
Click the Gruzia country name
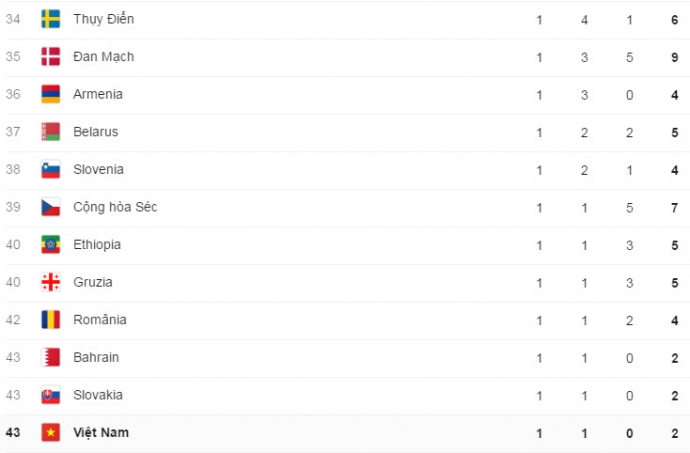(x=93, y=282)
